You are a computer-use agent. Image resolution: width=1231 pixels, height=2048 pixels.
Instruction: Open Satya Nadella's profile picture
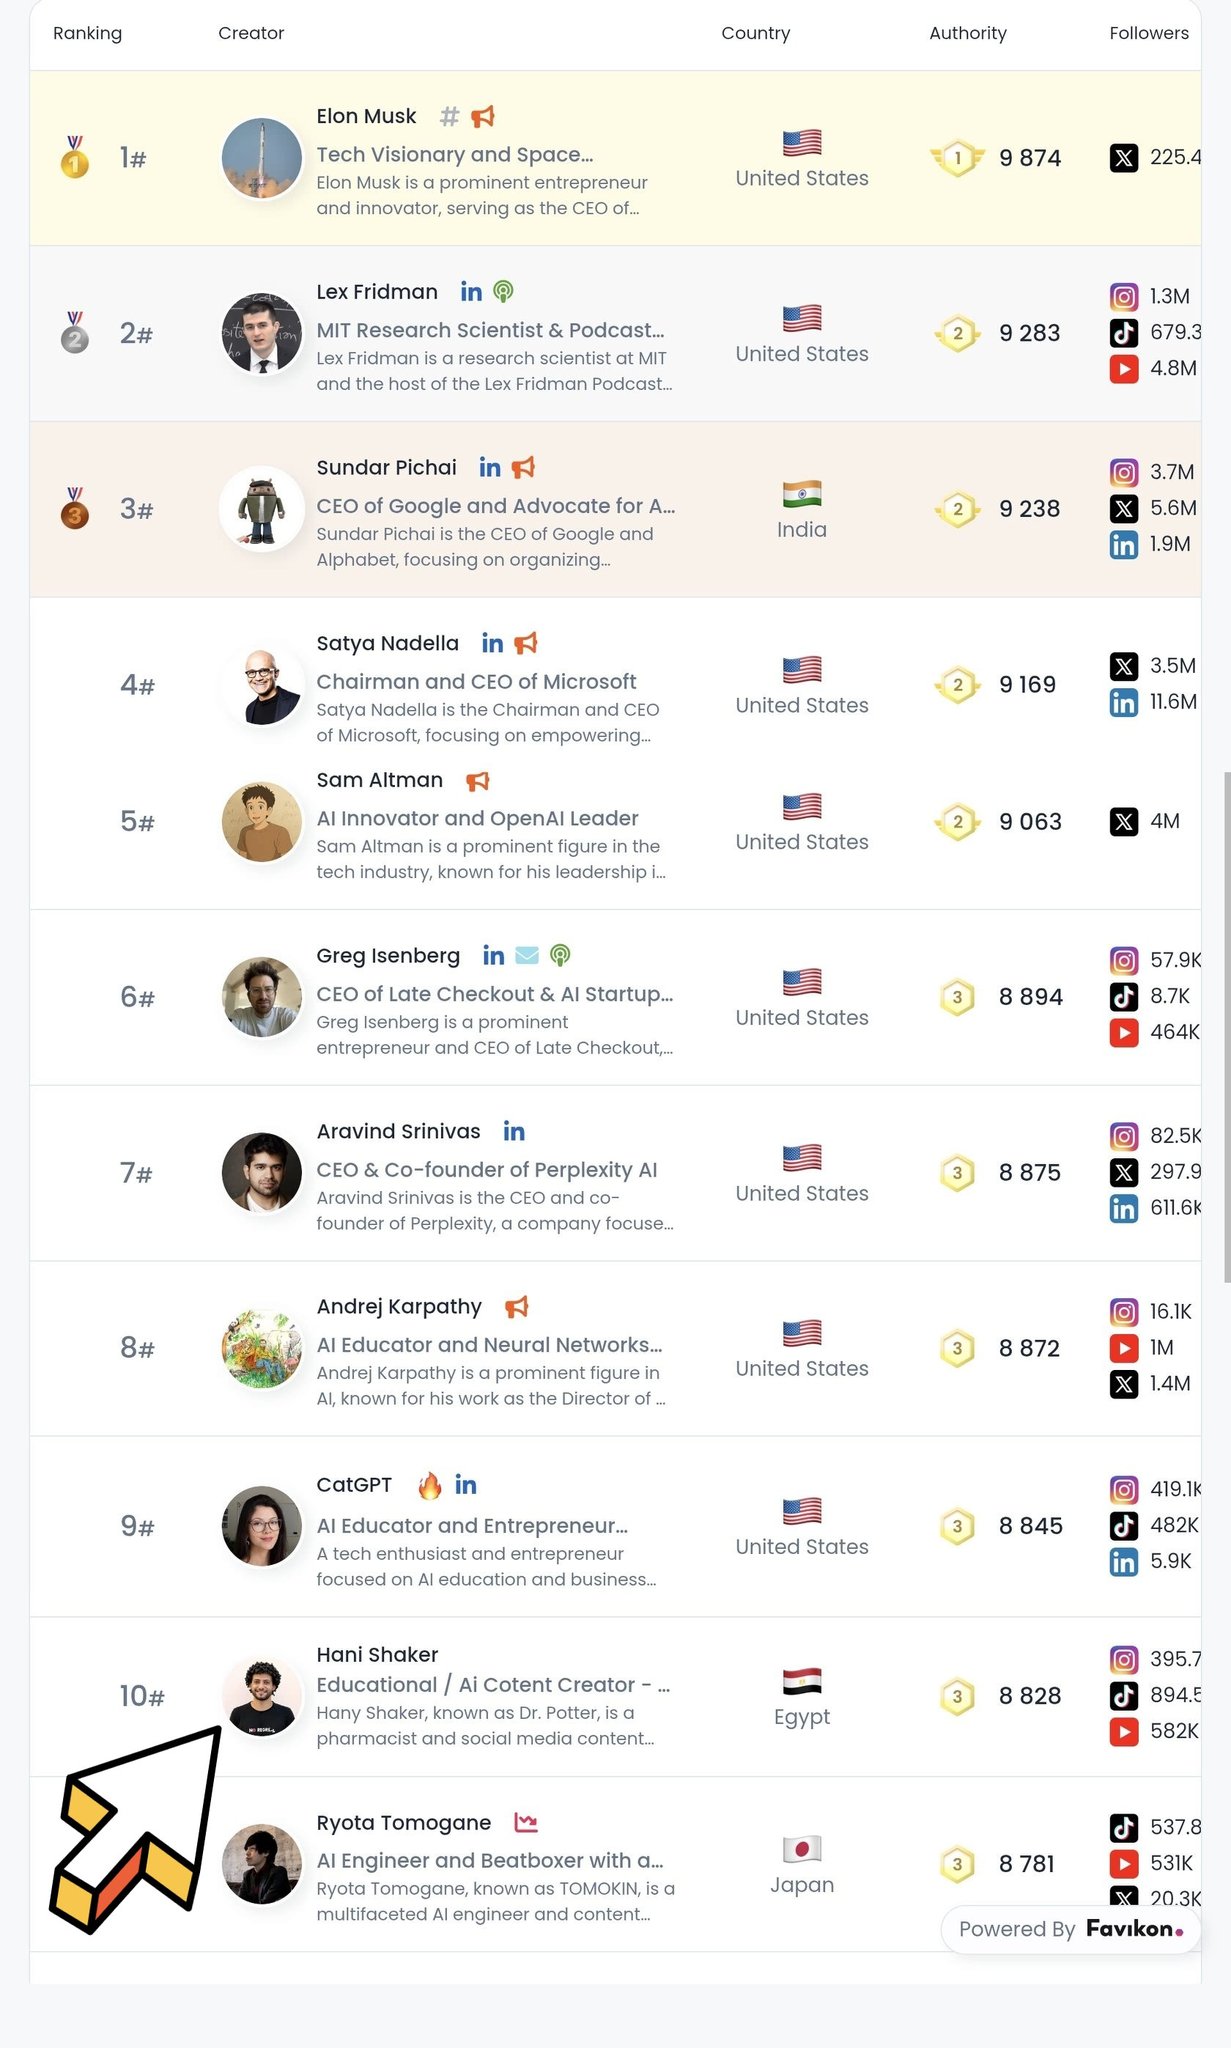click(262, 685)
